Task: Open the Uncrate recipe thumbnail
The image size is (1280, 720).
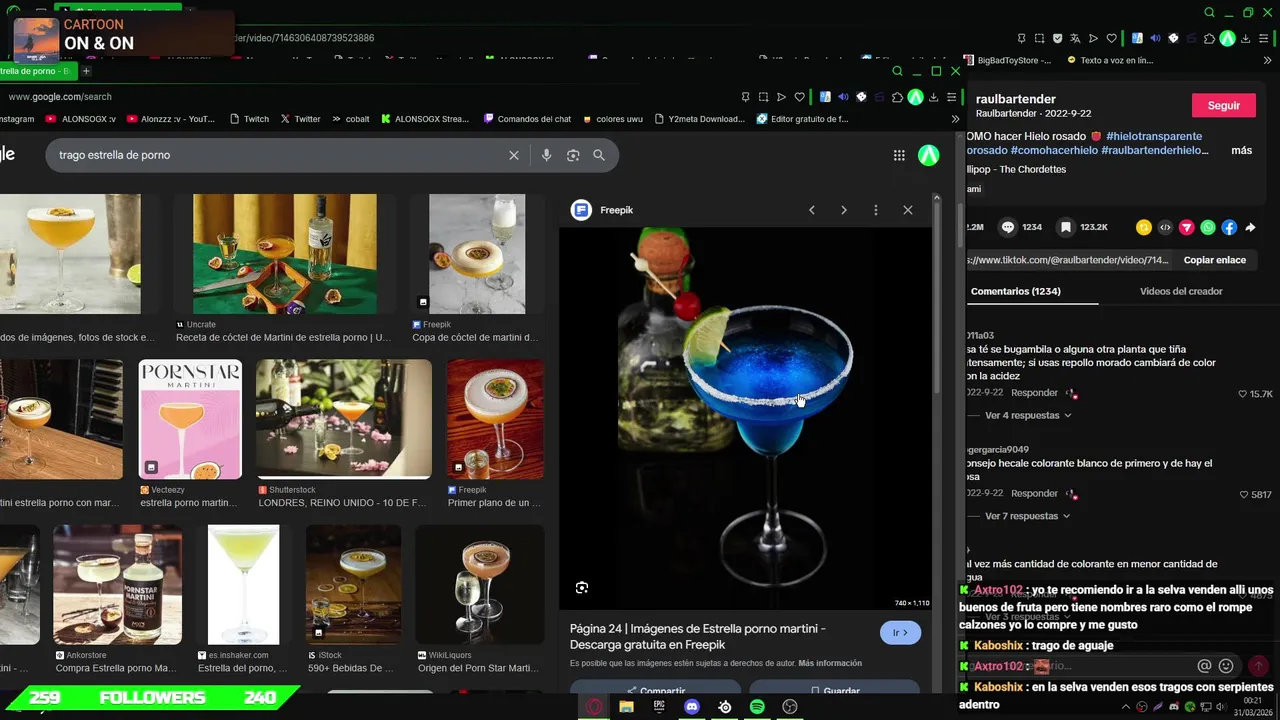Action: click(x=285, y=254)
